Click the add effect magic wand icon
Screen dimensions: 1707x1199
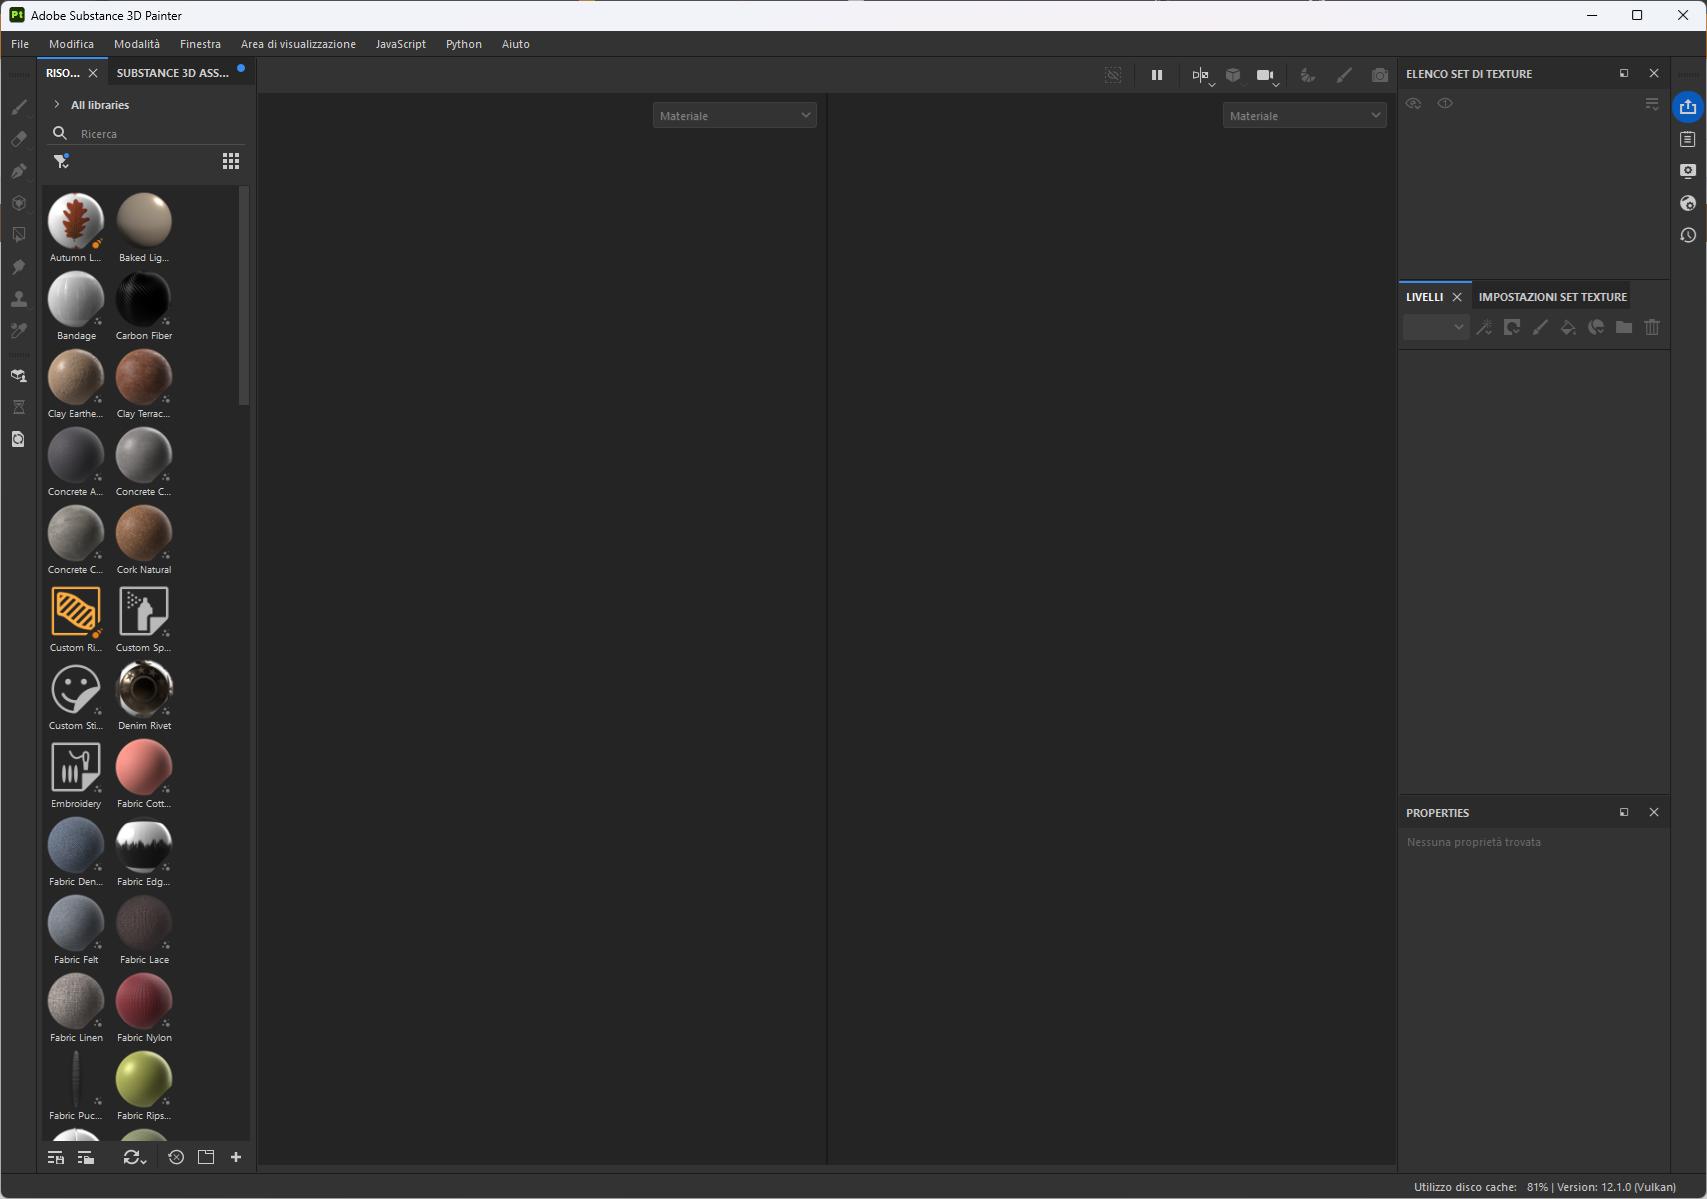(x=1484, y=327)
